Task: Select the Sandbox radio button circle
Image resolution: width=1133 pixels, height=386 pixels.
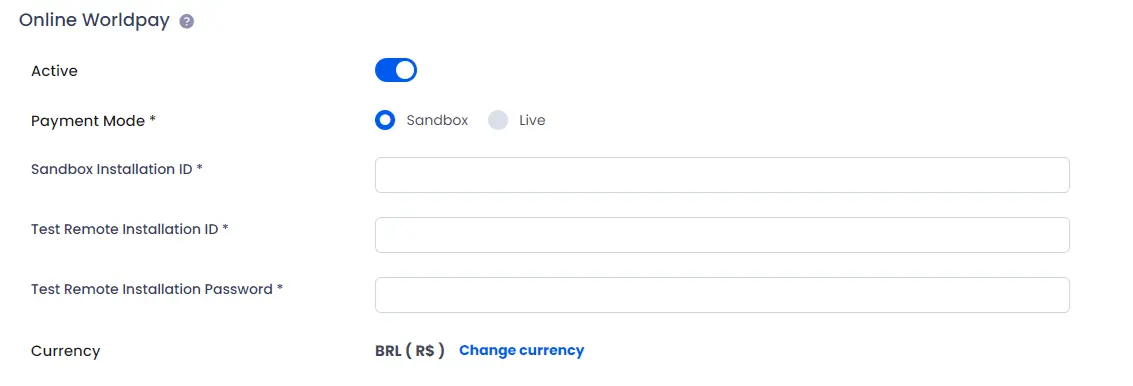Action: click(385, 120)
